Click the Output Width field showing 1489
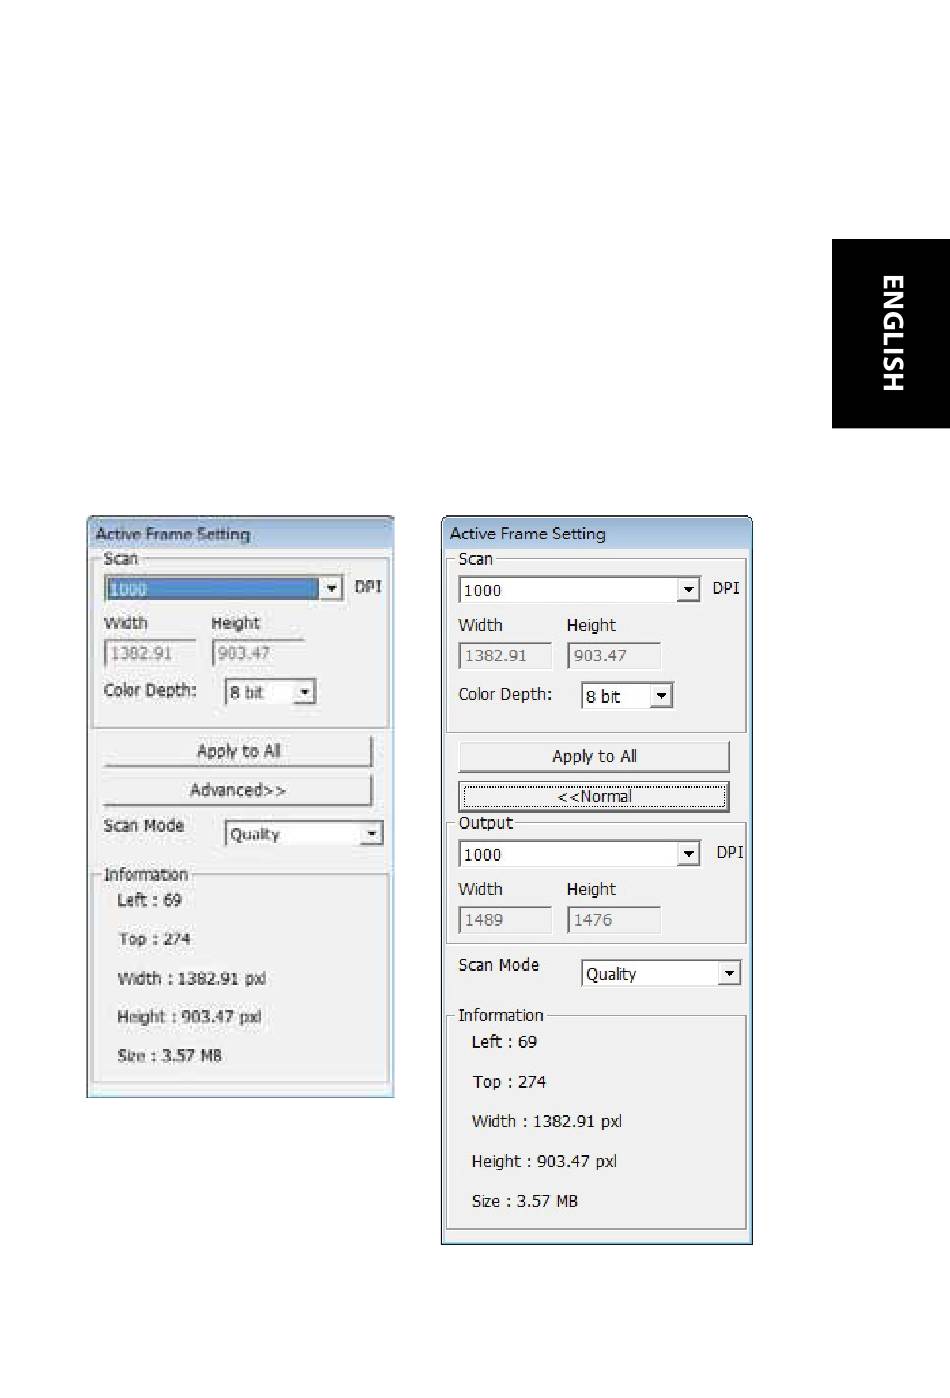The width and height of the screenshot is (950, 1398). (x=505, y=920)
